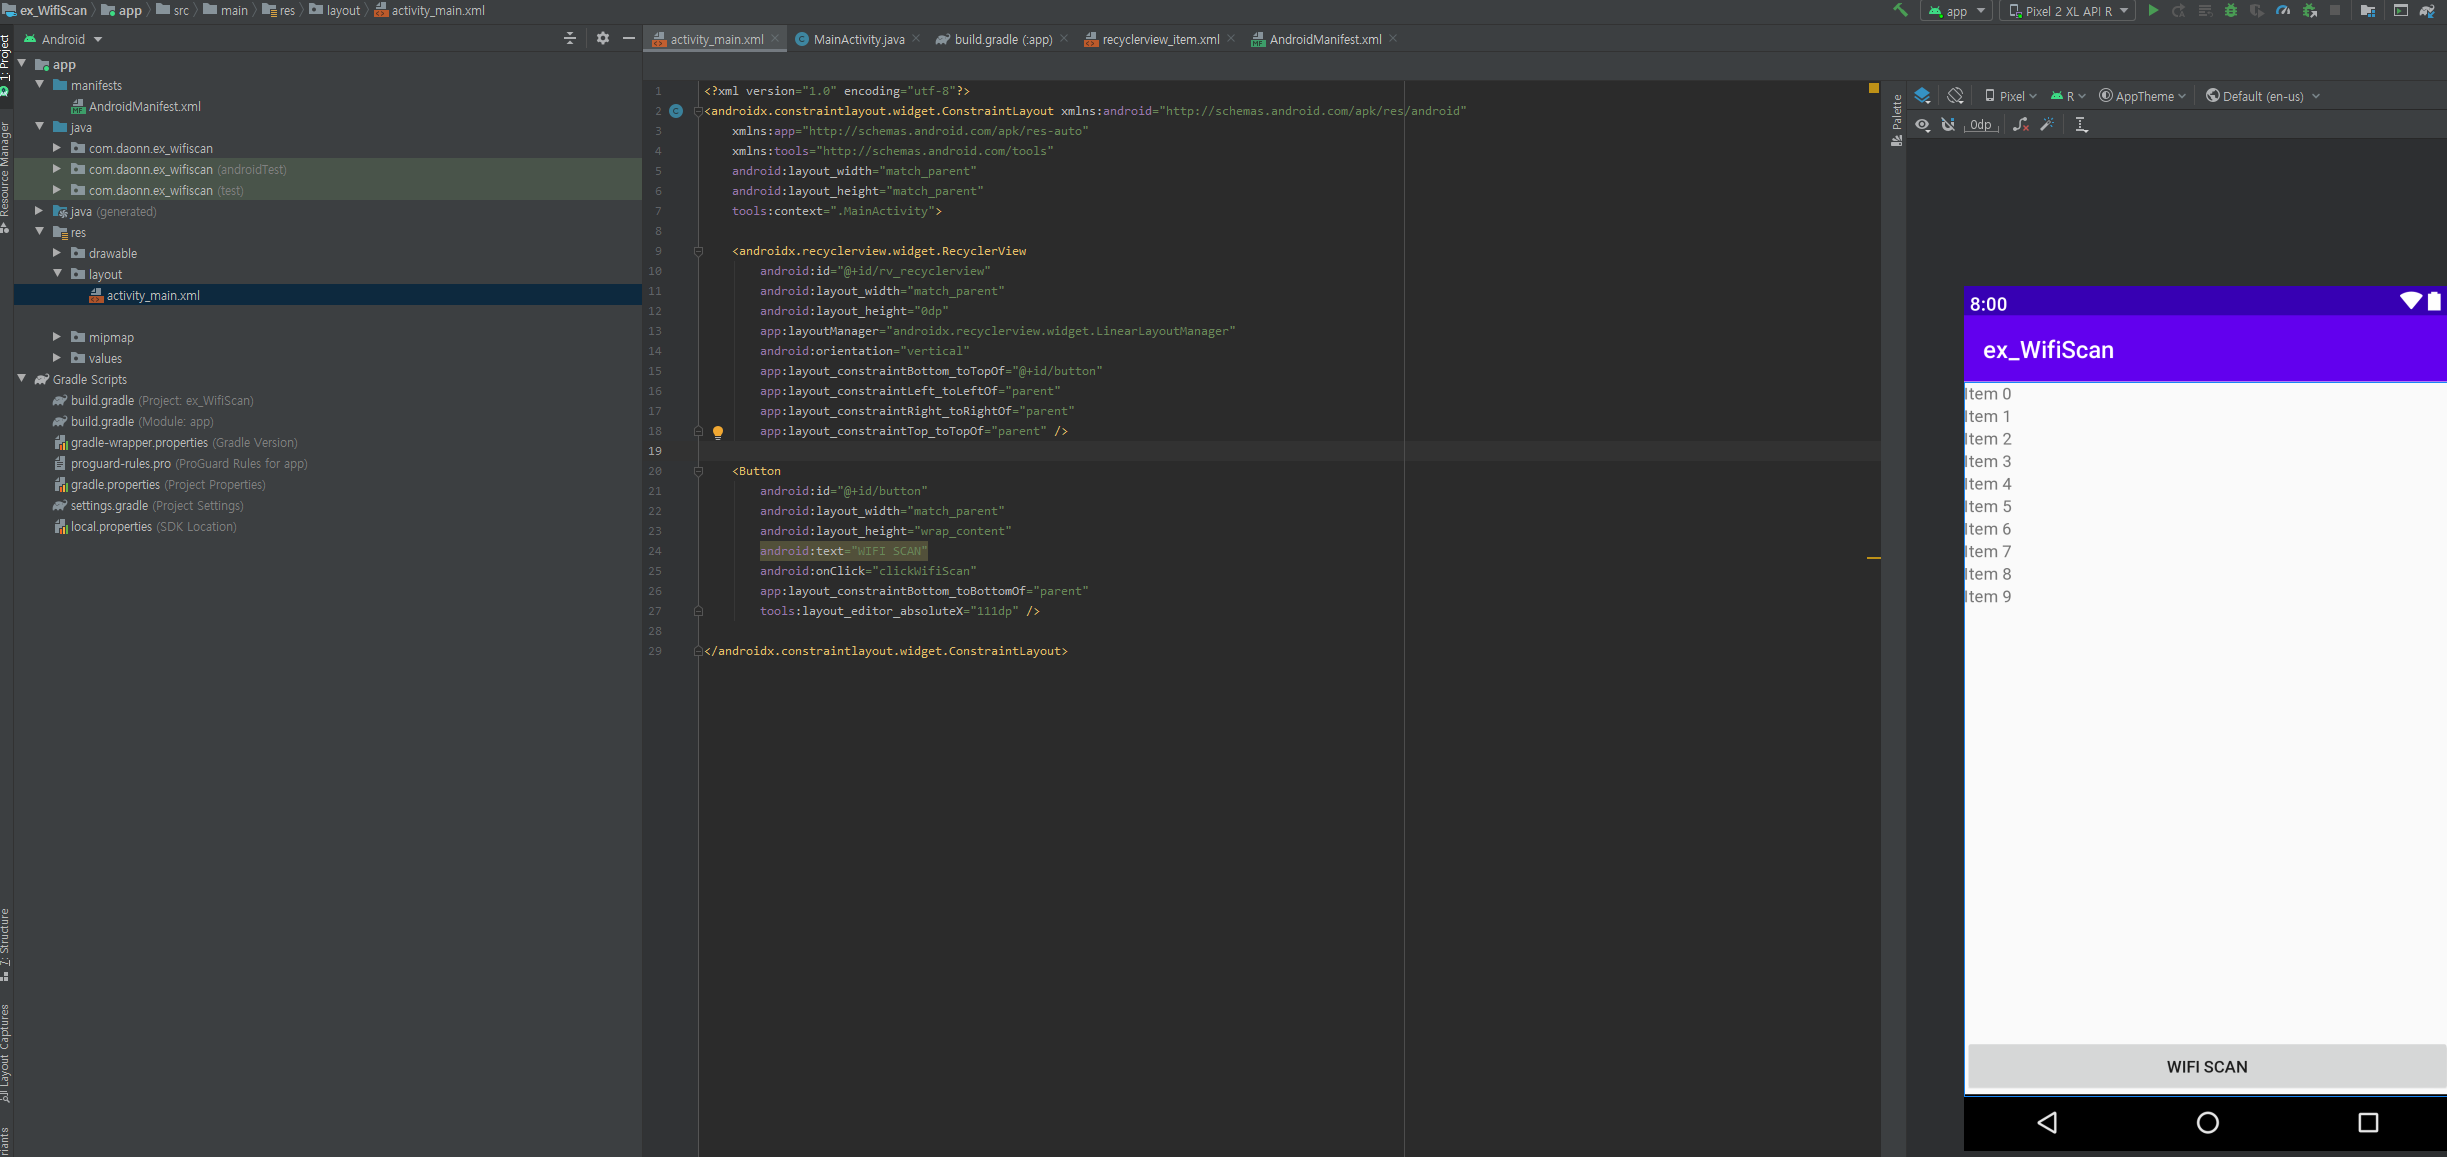Viewport: 2447px width, 1157px height.
Task: Open the Pixel 2 XL API R device dropdown
Action: (2067, 11)
